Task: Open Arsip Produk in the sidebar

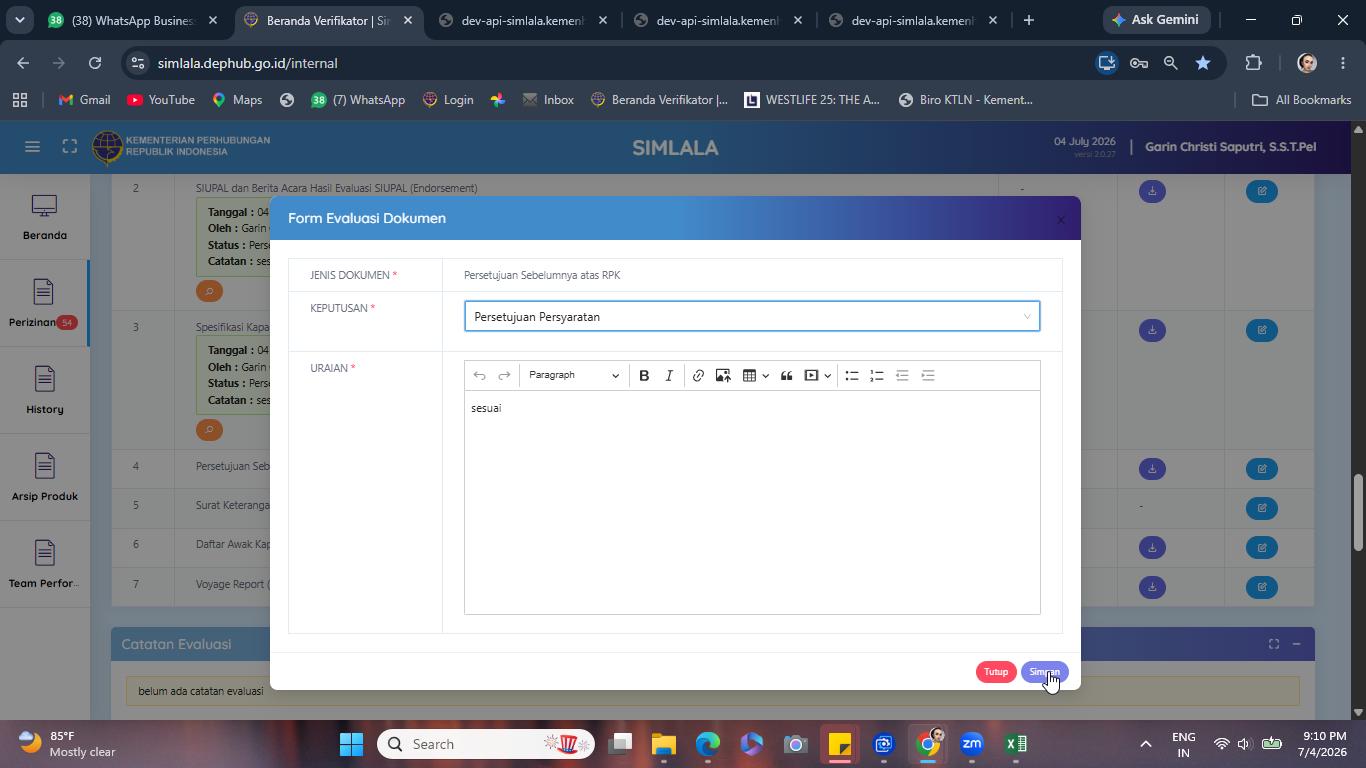Action: point(45,479)
